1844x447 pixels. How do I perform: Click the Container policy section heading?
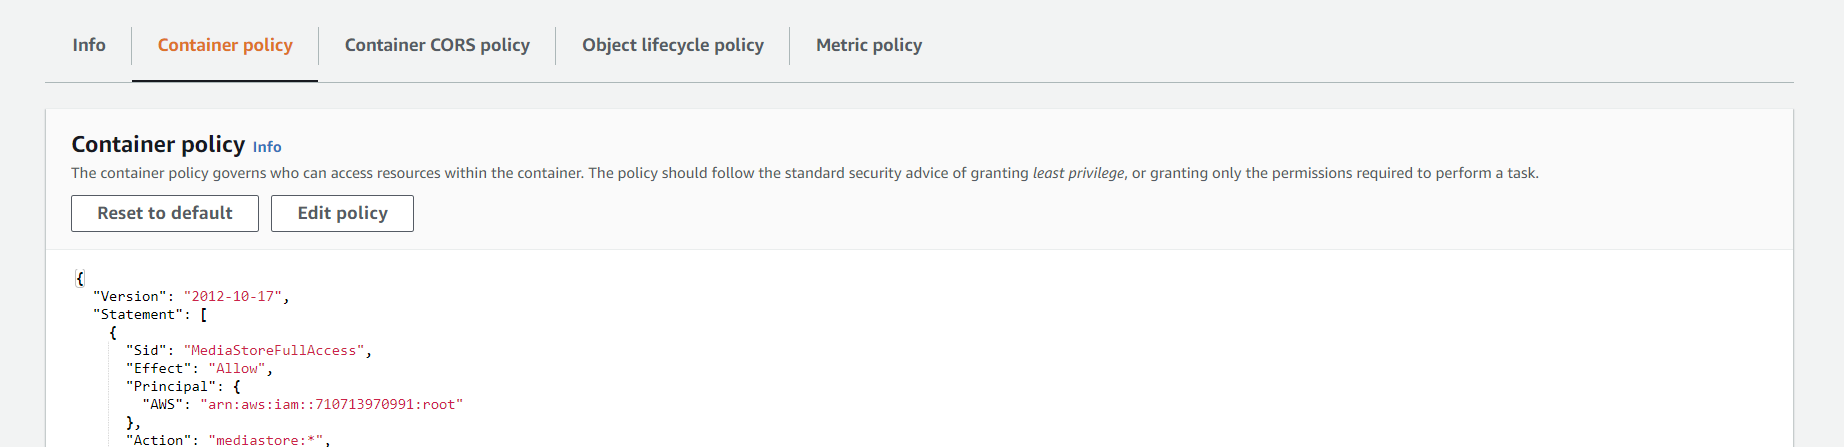158,144
